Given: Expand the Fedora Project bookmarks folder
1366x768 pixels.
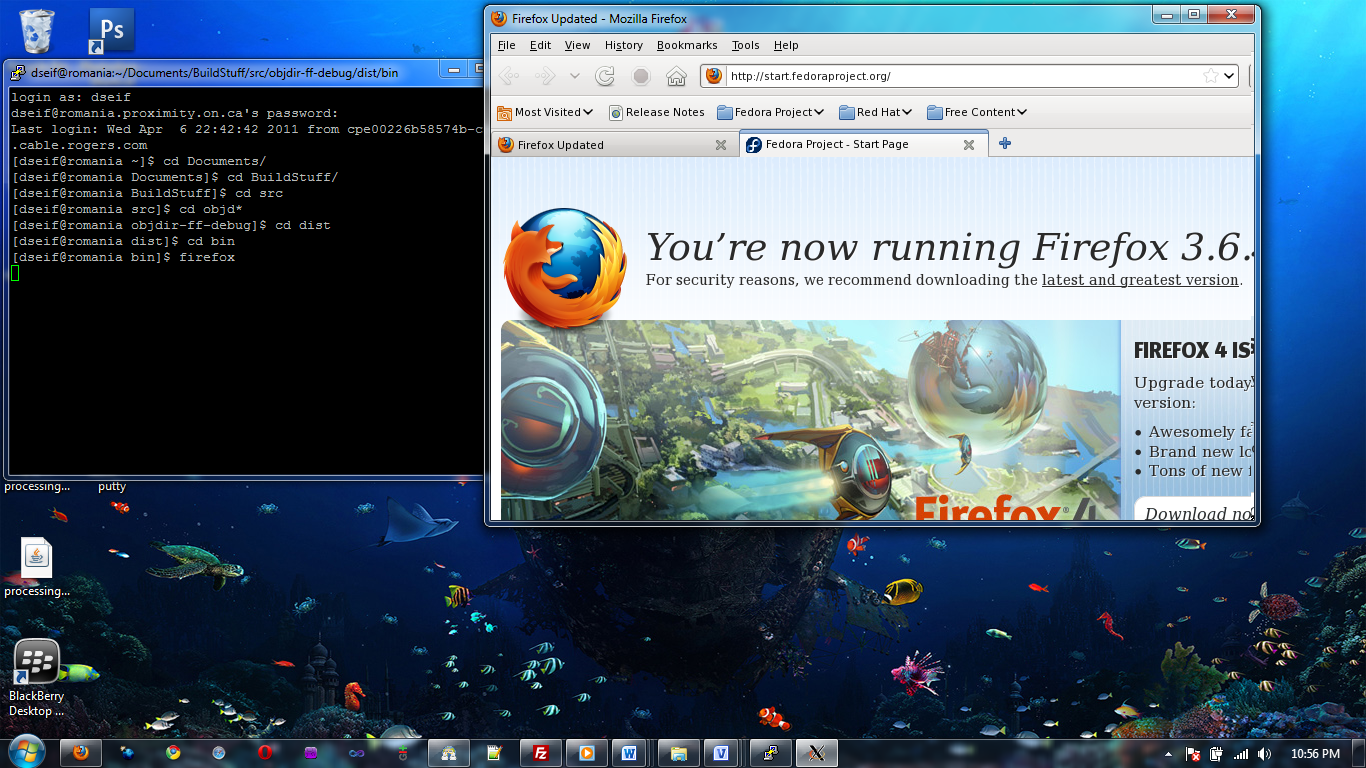Looking at the screenshot, I should [771, 112].
